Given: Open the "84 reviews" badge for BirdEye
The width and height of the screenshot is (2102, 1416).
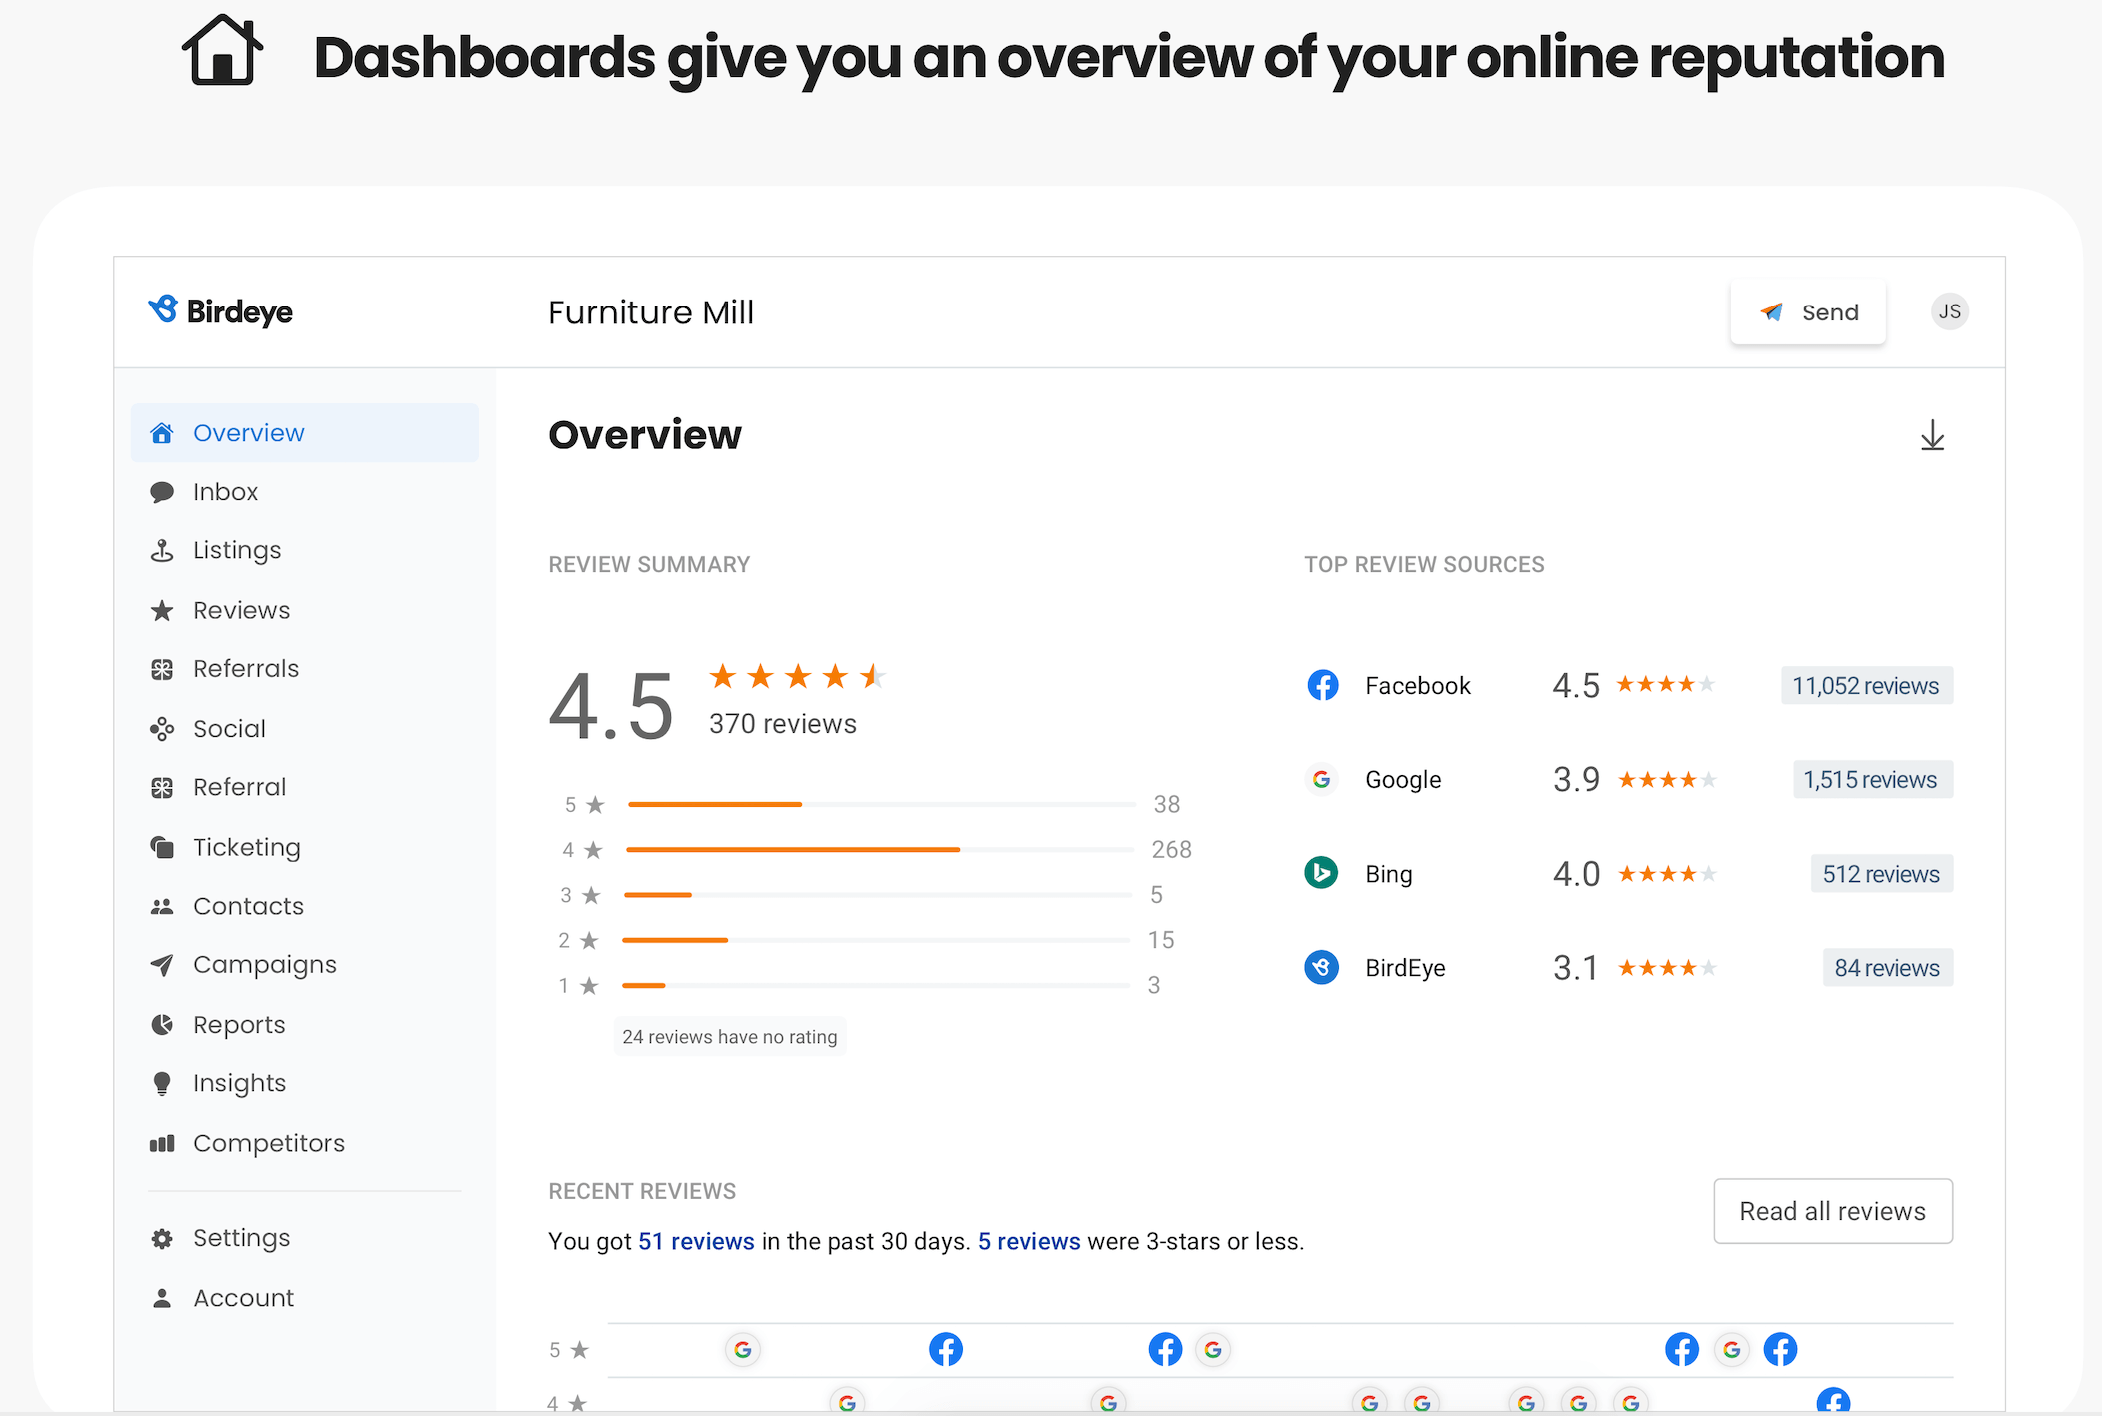Looking at the screenshot, I should pyautogui.click(x=1887, y=968).
